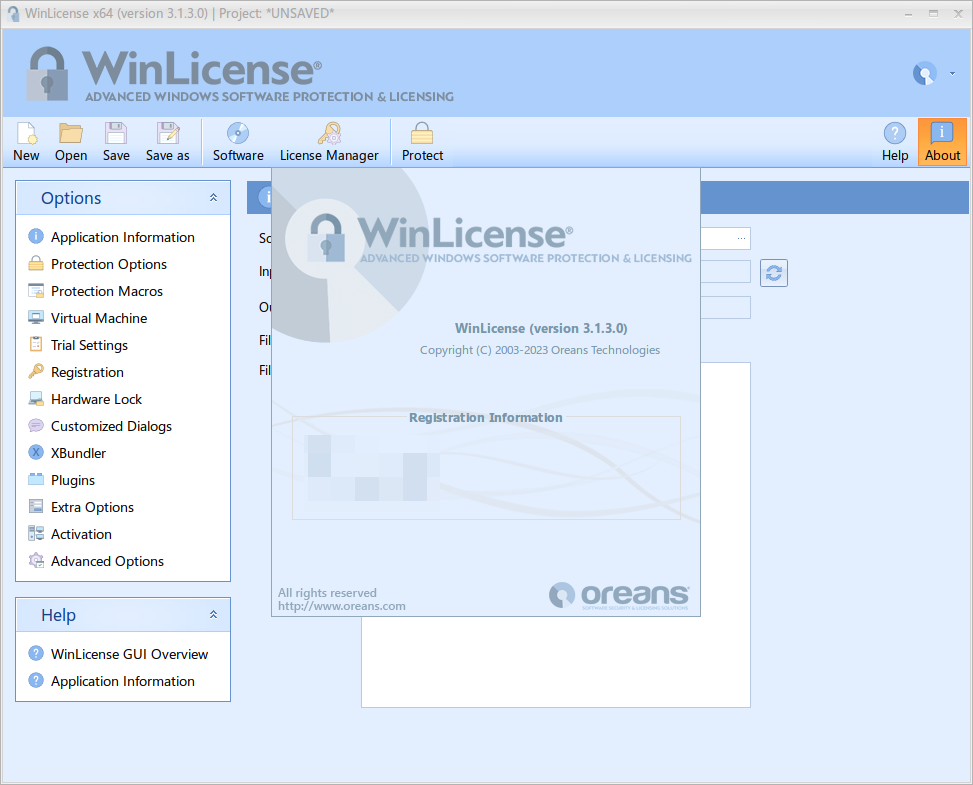Click the Copyright 2003-2023 Oreans Technologies text
Viewport: 973px width, 785px height.
pyautogui.click(x=540, y=350)
